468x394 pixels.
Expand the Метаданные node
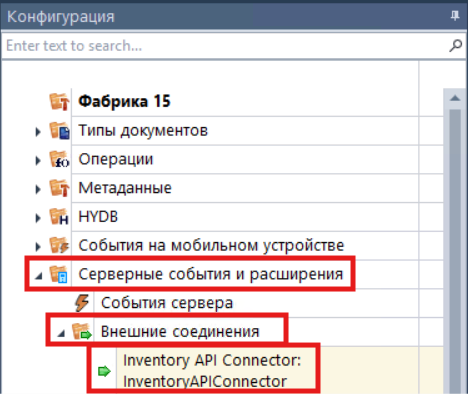38,189
